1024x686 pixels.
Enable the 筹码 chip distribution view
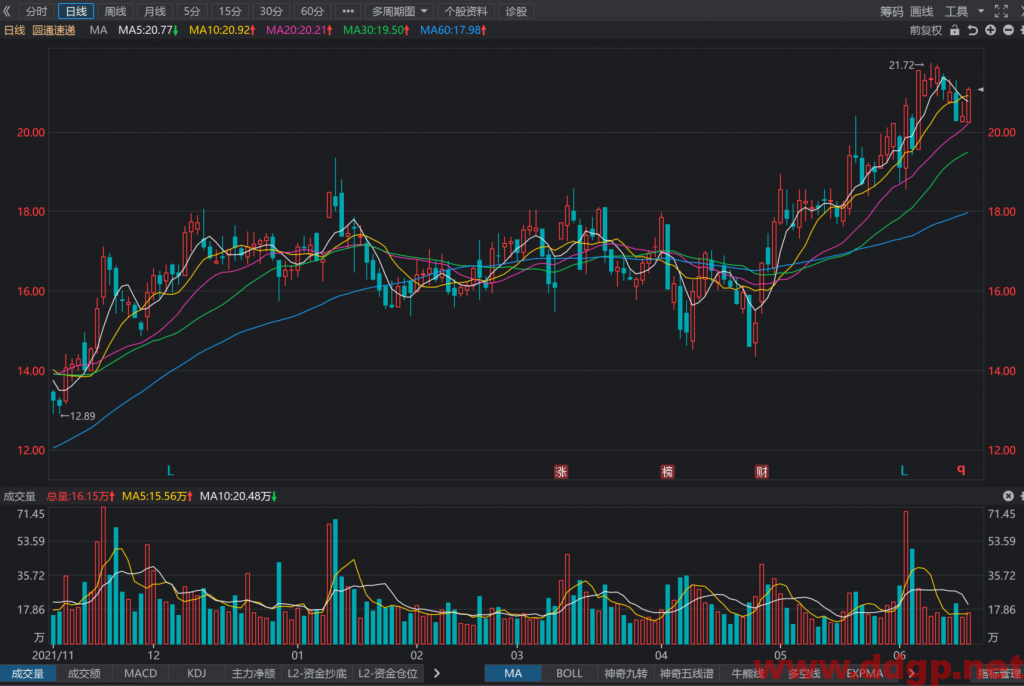click(891, 11)
